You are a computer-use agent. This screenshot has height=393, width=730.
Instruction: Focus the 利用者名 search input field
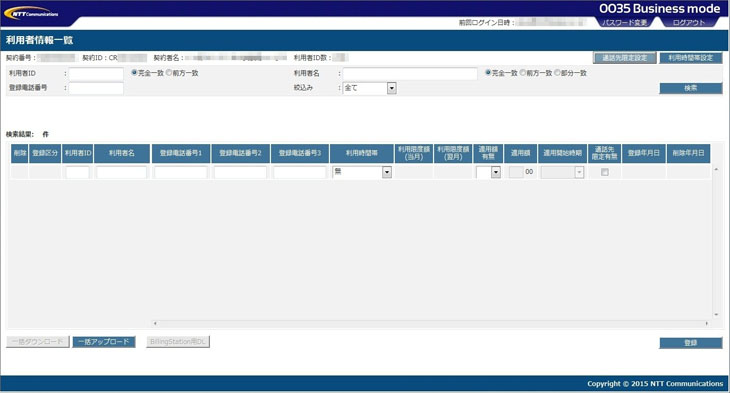[410, 74]
